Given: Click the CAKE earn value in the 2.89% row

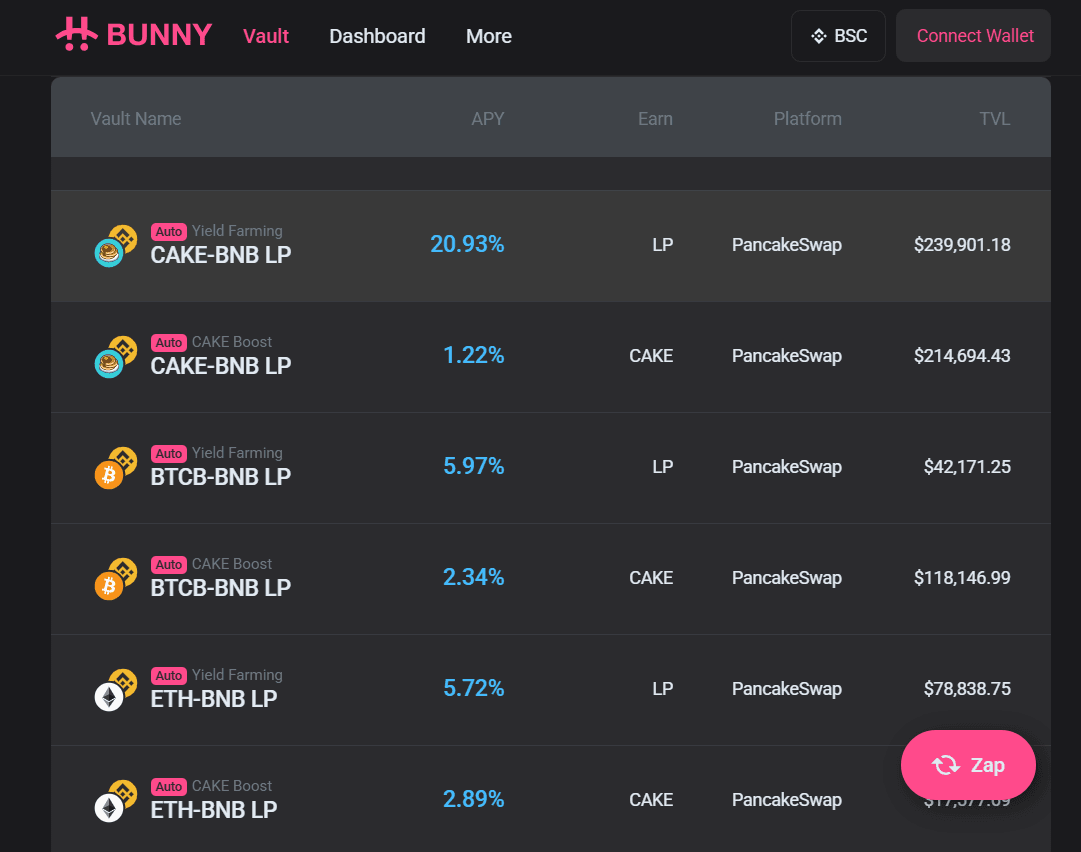Looking at the screenshot, I should click(x=651, y=800).
